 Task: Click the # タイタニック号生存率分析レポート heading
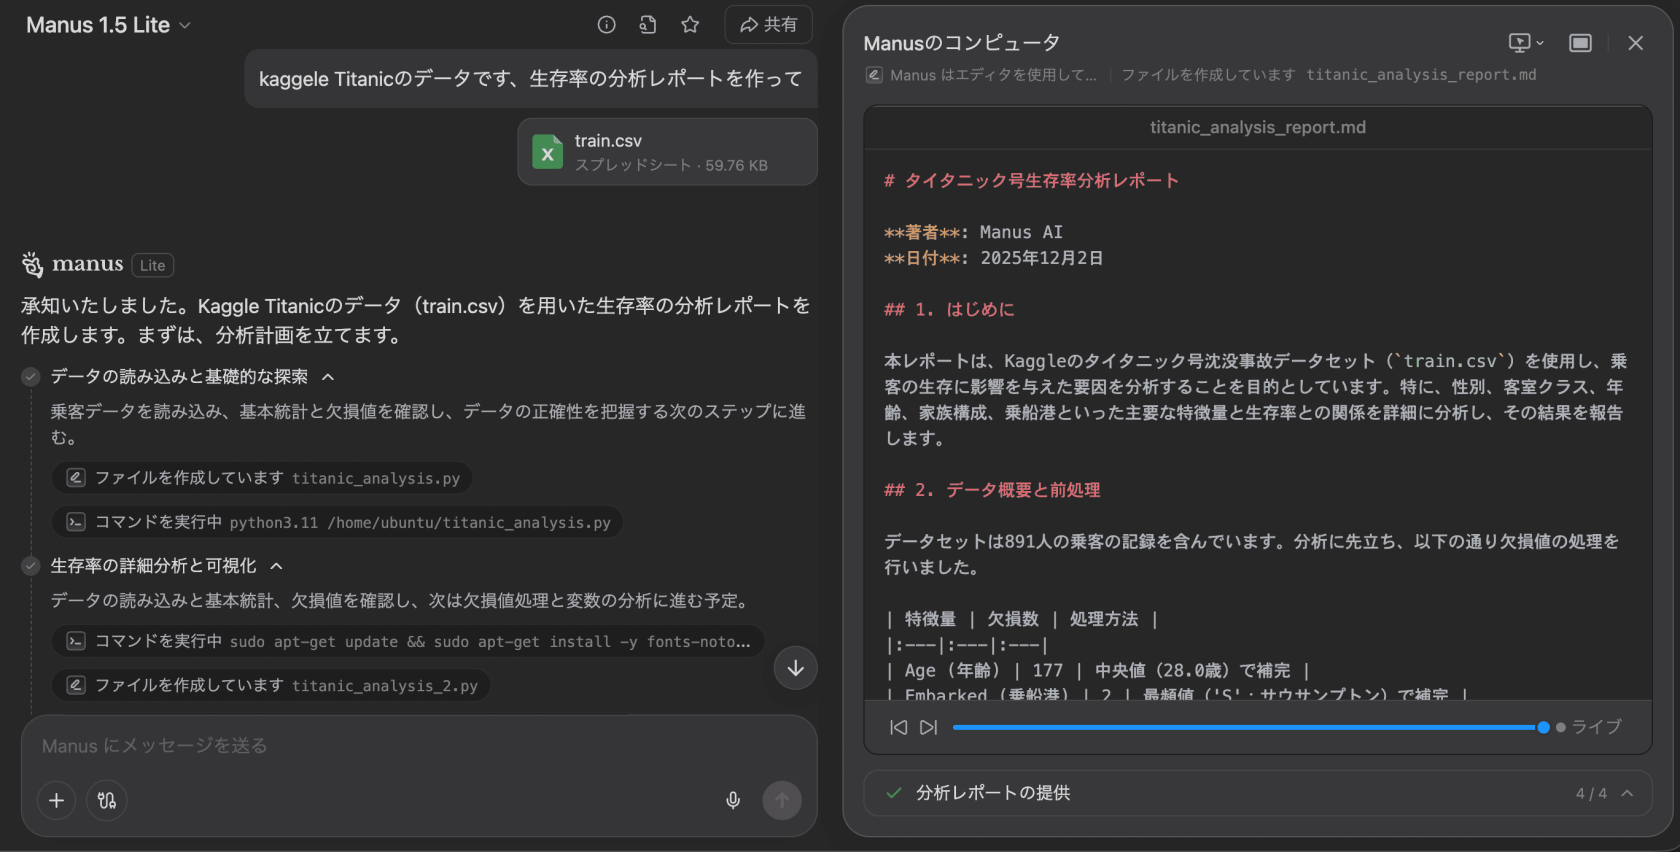click(1031, 181)
